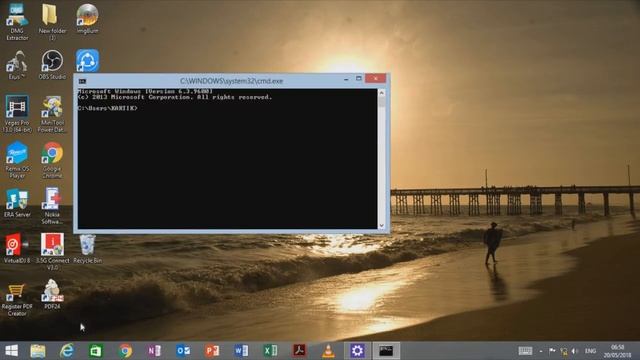Select the ImgBurn disc icon
This screenshot has height=360, width=640.
tap(87, 18)
